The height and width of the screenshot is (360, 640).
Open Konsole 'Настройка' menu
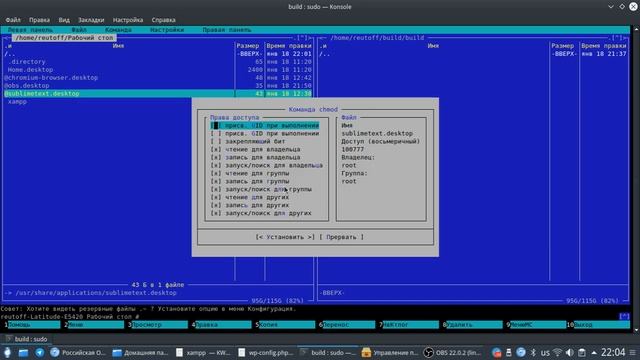click(128, 20)
